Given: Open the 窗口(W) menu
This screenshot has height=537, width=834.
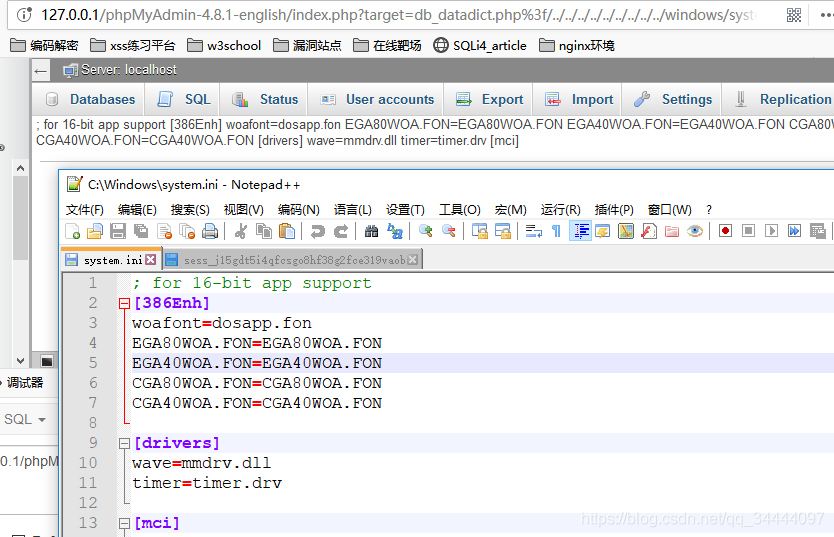Looking at the screenshot, I should pos(669,210).
